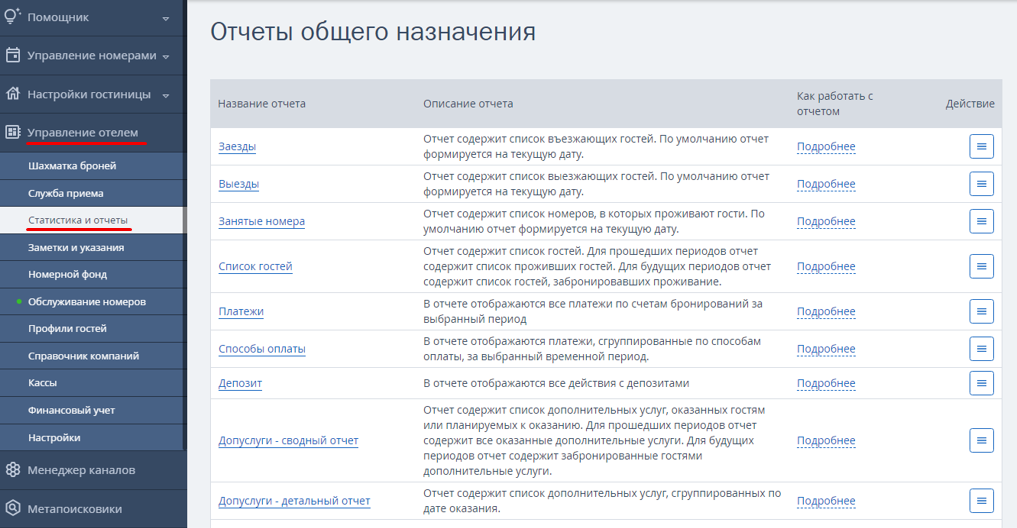Open action menu for Допуслуги - детальный отчет
Viewport: 1017px width, 528px height.
coord(981,501)
